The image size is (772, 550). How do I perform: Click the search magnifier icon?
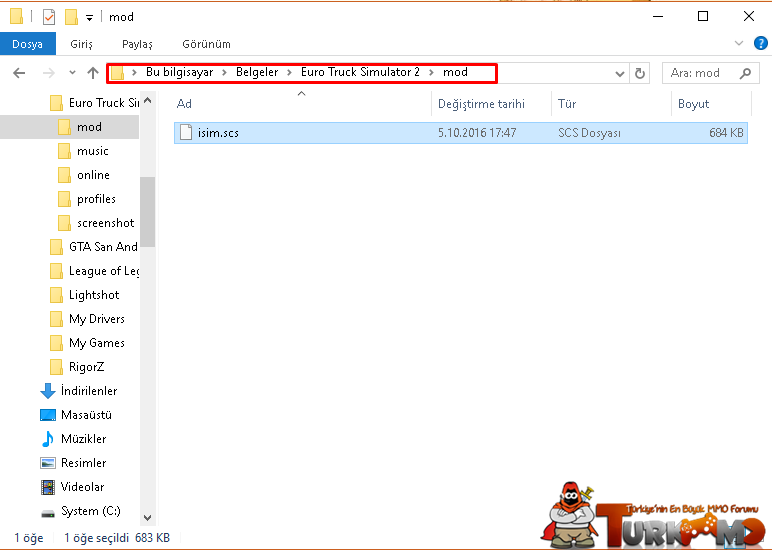pyautogui.click(x=745, y=73)
